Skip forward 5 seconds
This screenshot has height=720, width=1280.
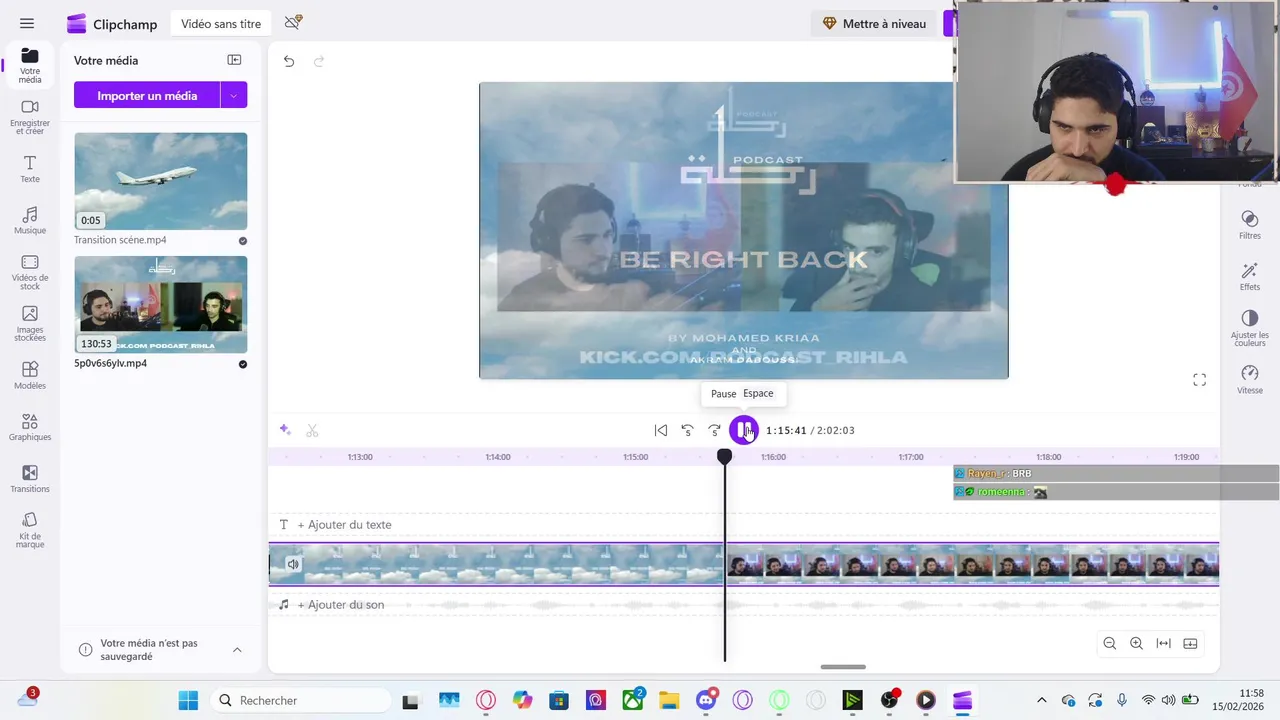[x=715, y=430]
